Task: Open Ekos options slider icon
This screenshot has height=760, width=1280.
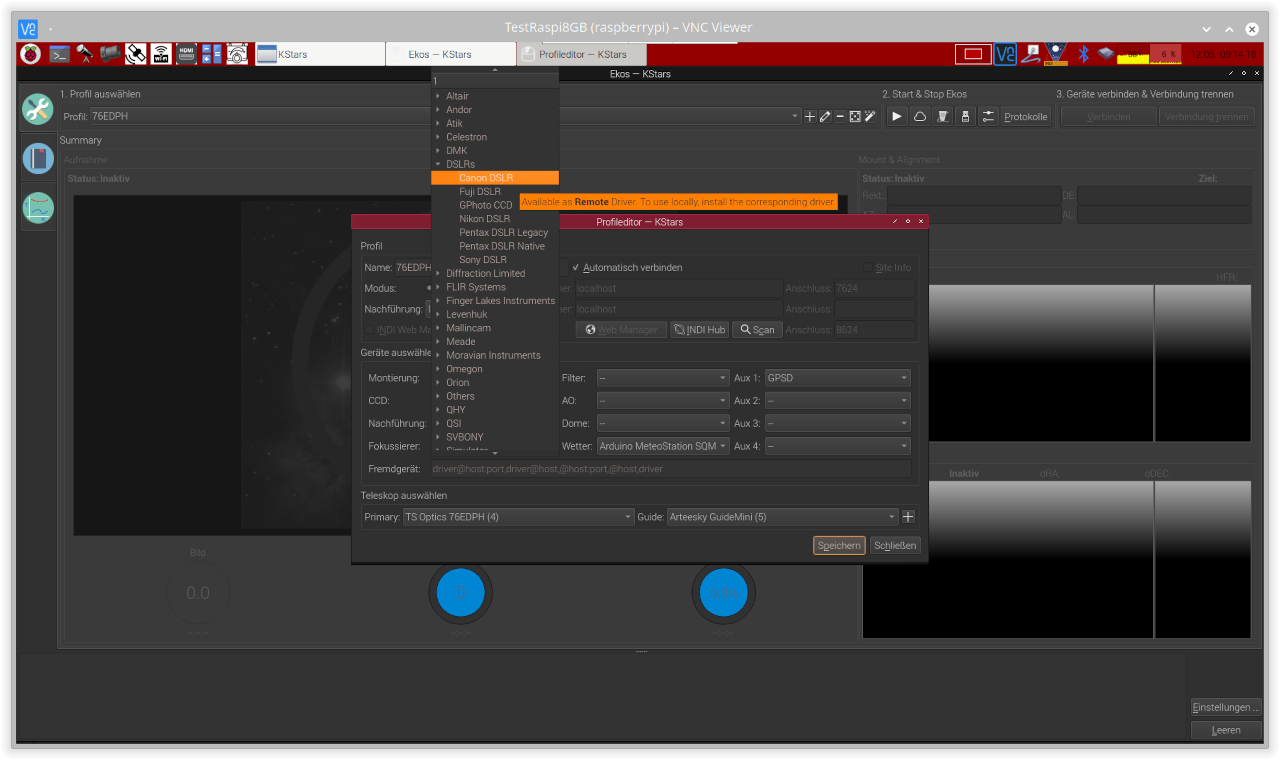Action: pos(988,117)
